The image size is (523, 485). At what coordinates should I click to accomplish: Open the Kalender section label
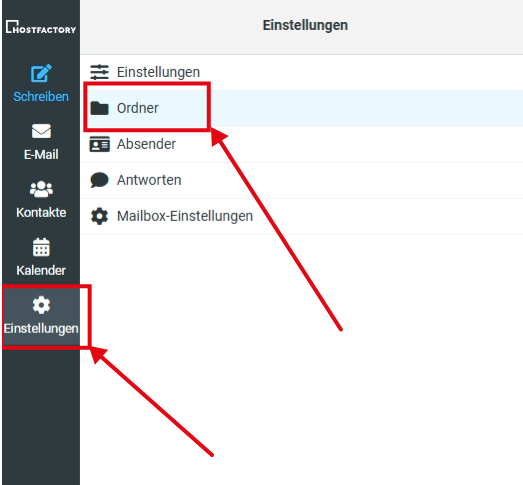click(x=41, y=270)
